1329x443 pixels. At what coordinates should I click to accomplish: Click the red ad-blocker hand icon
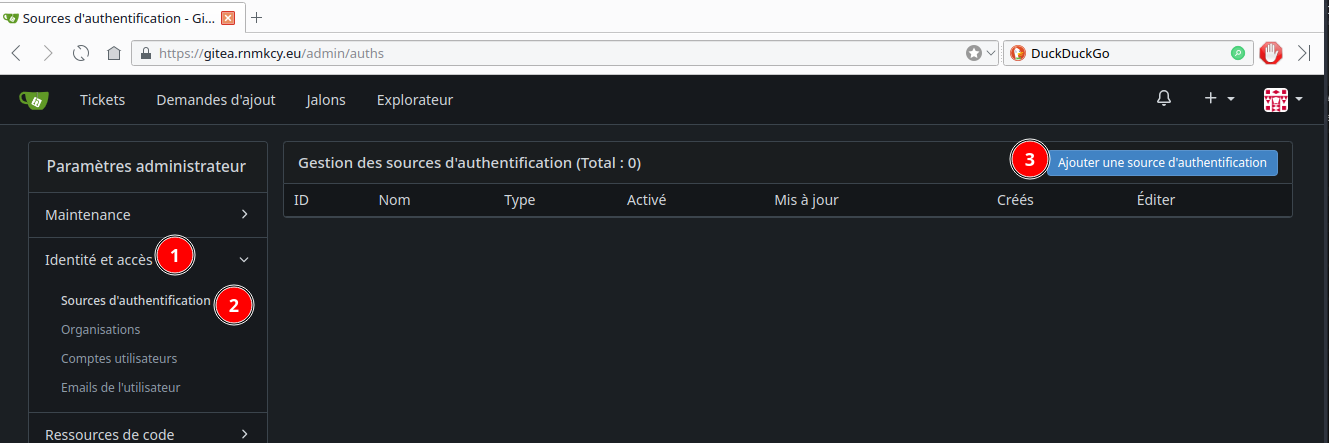tap(1271, 53)
